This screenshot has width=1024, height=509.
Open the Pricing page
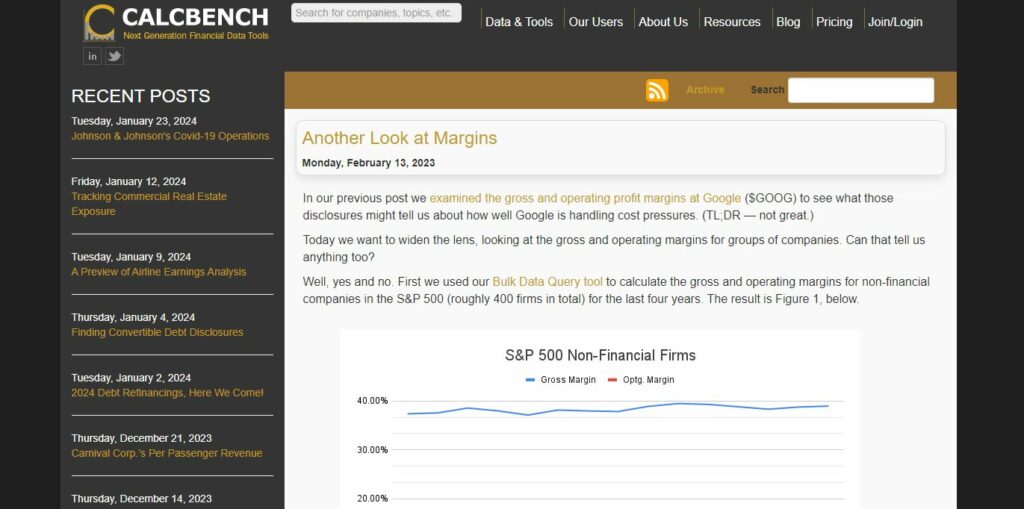click(x=834, y=22)
